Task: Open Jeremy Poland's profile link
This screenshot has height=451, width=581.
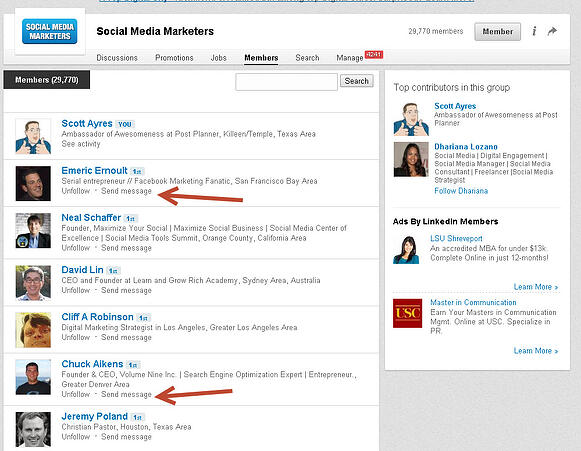Action: pyautogui.click(x=94, y=417)
